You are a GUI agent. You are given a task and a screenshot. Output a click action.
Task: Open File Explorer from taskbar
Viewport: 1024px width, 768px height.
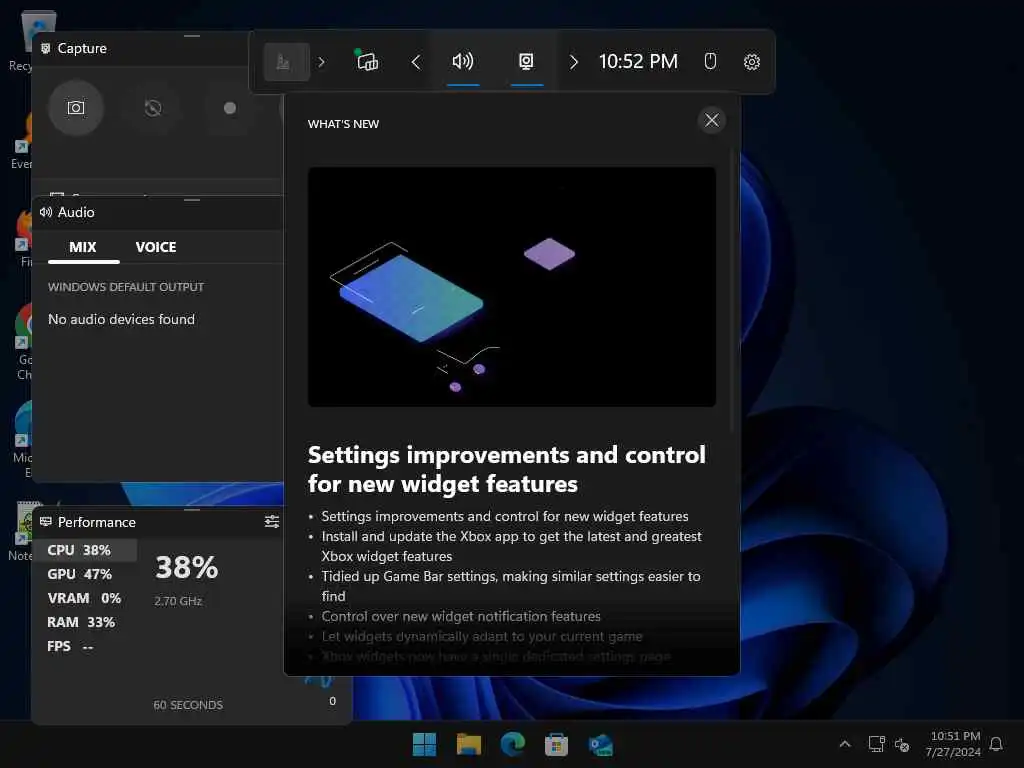(x=468, y=744)
